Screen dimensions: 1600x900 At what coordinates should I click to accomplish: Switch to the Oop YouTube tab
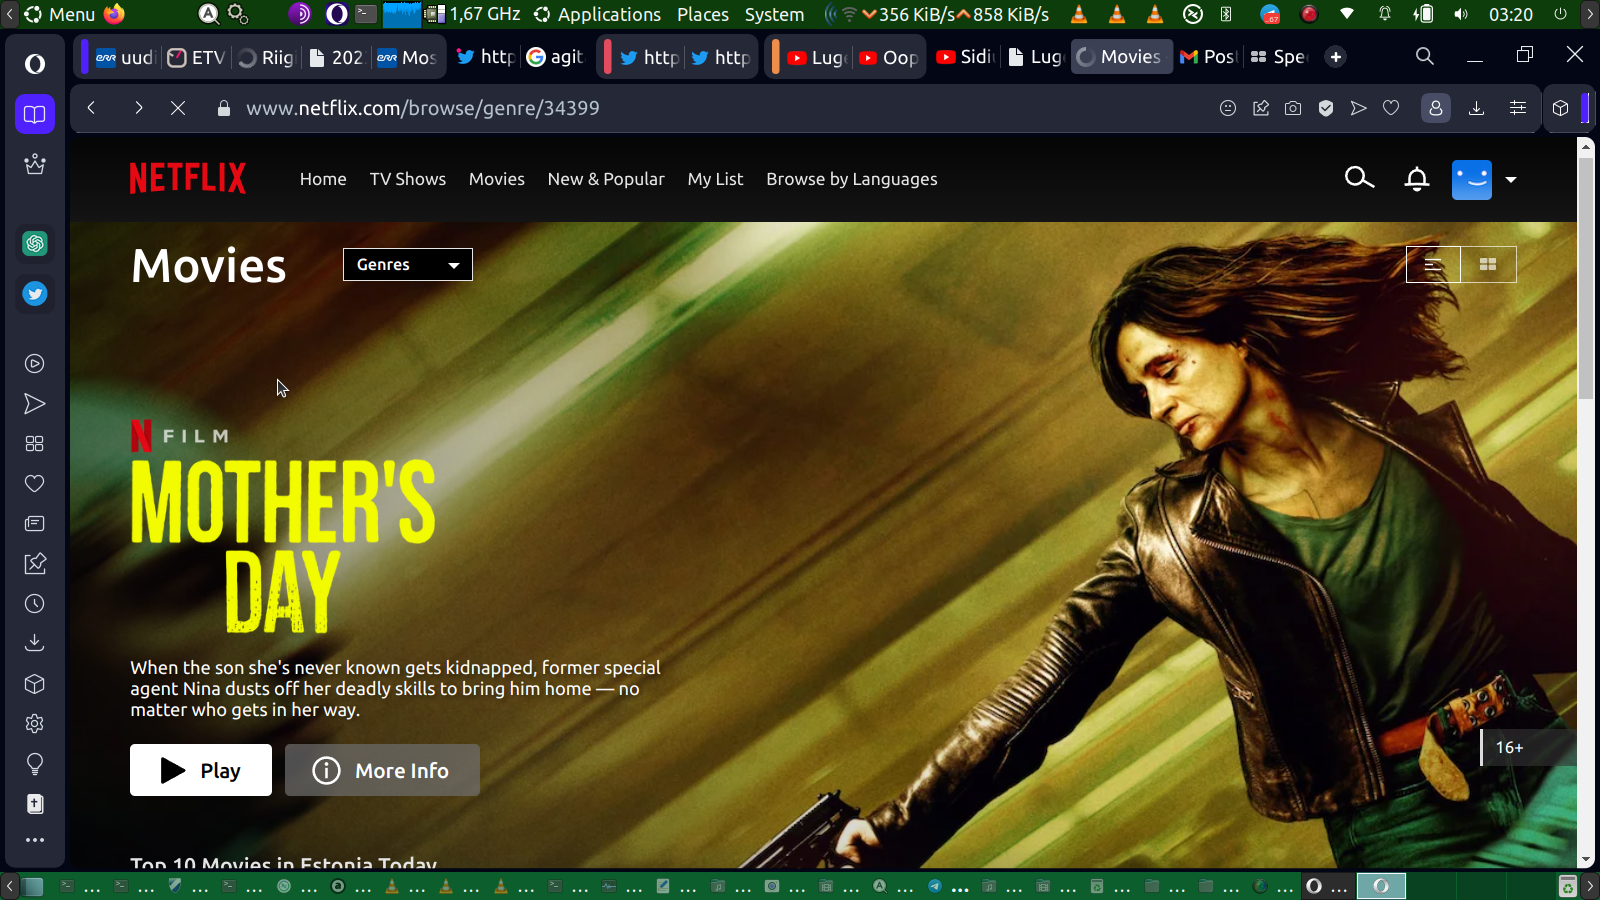point(889,57)
